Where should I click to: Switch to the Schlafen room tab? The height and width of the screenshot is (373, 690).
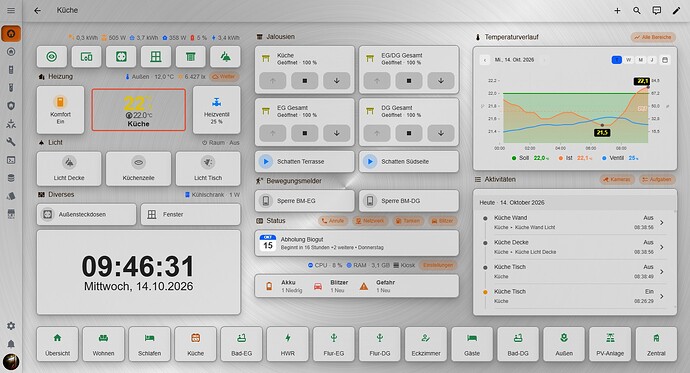[x=150, y=344]
